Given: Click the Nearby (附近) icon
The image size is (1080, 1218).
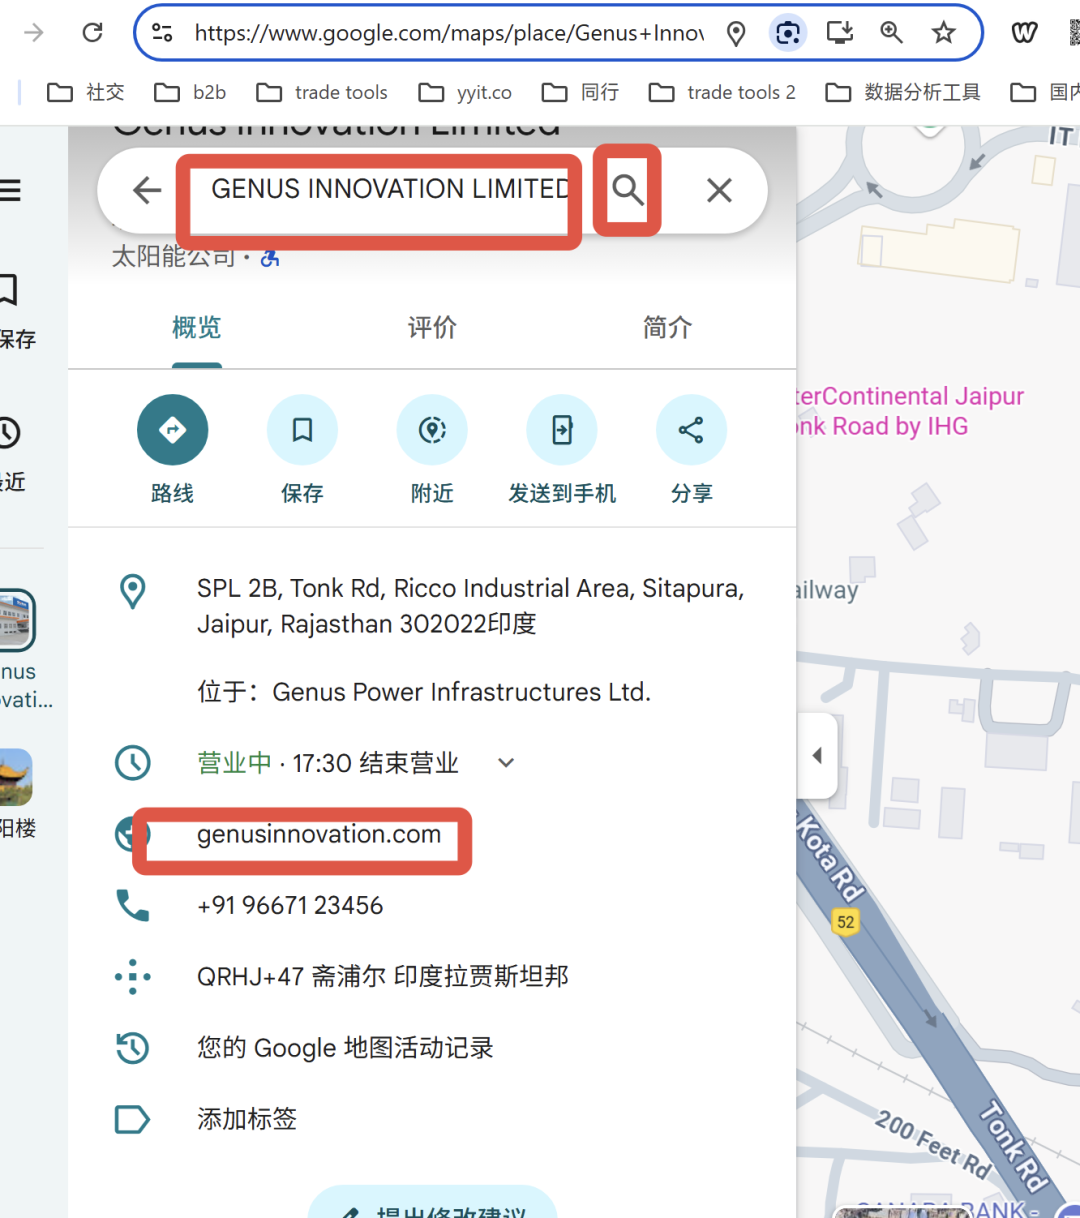Looking at the screenshot, I should [x=432, y=429].
